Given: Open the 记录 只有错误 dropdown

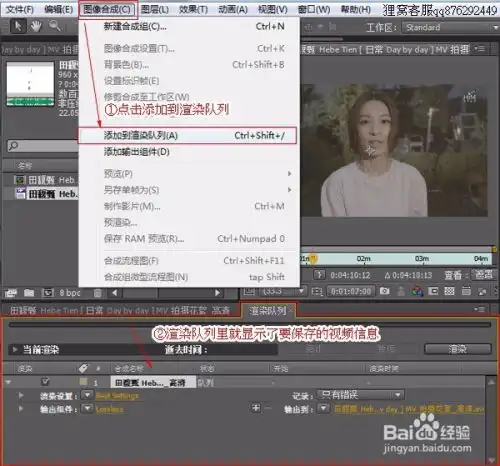Looking at the screenshot, I should click(360, 395).
